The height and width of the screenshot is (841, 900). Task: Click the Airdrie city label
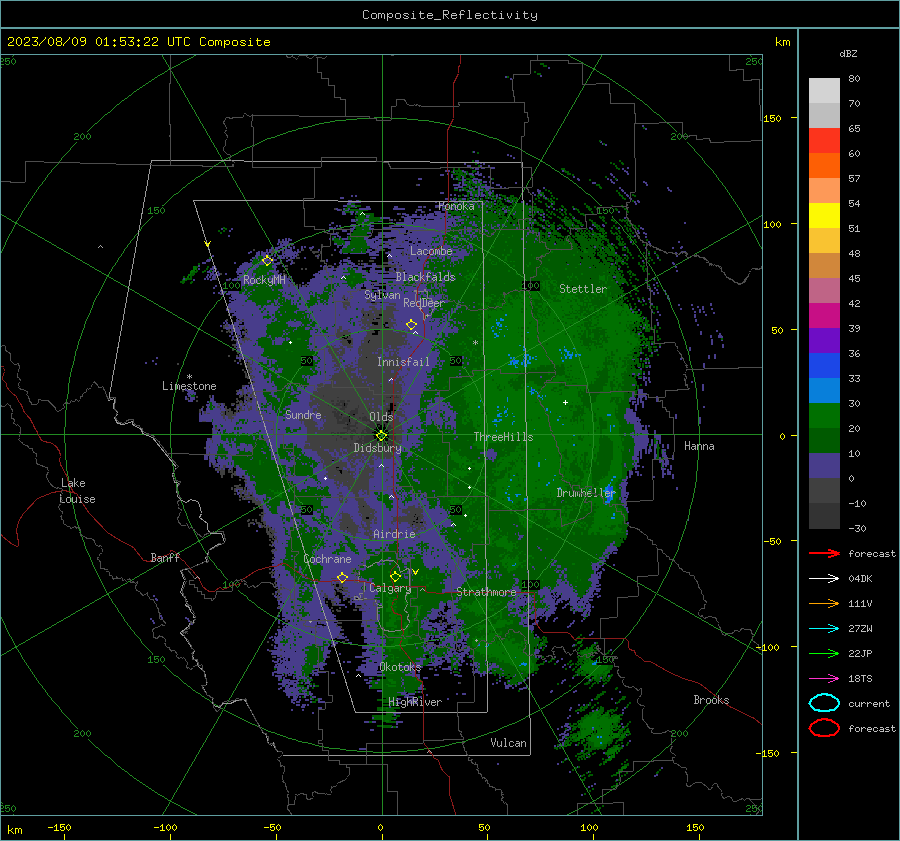pyautogui.click(x=394, y=534)
